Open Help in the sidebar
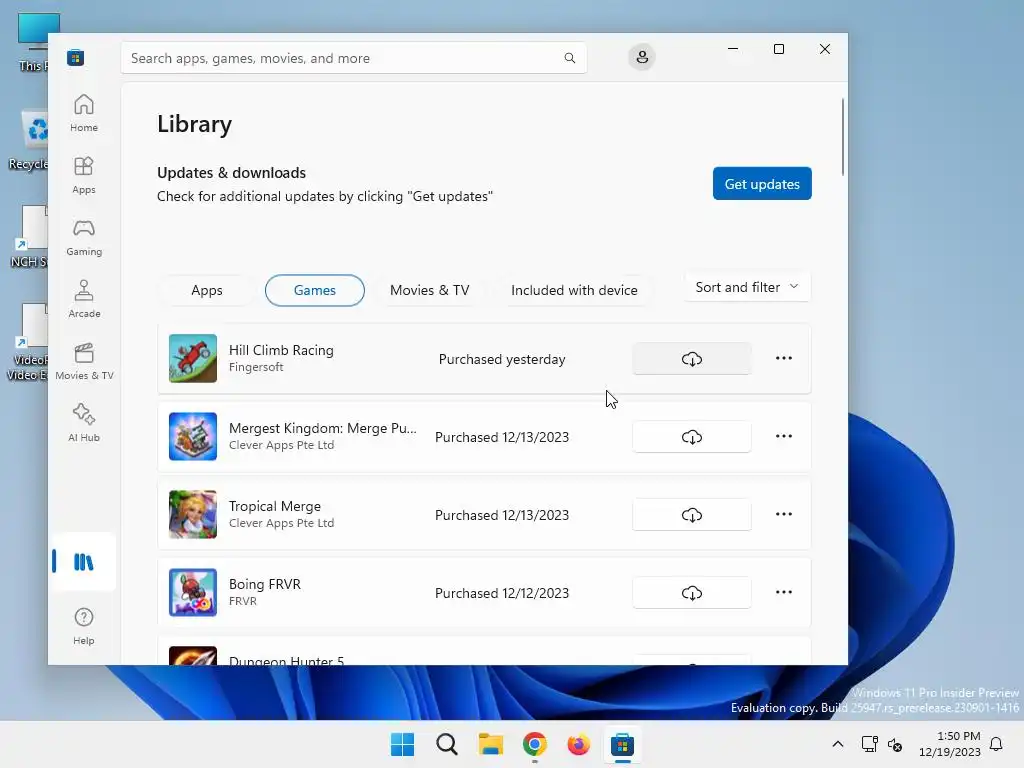The width and height of the screenshot is (1024, 768). click(84, 626)
